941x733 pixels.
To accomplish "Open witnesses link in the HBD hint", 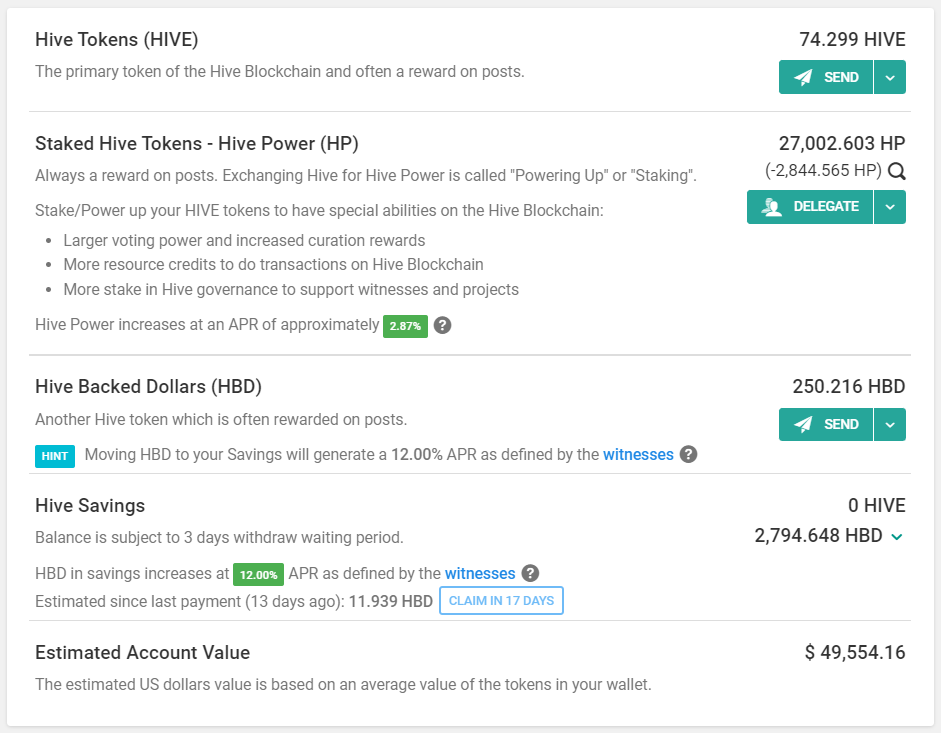I will click(638, 454).
